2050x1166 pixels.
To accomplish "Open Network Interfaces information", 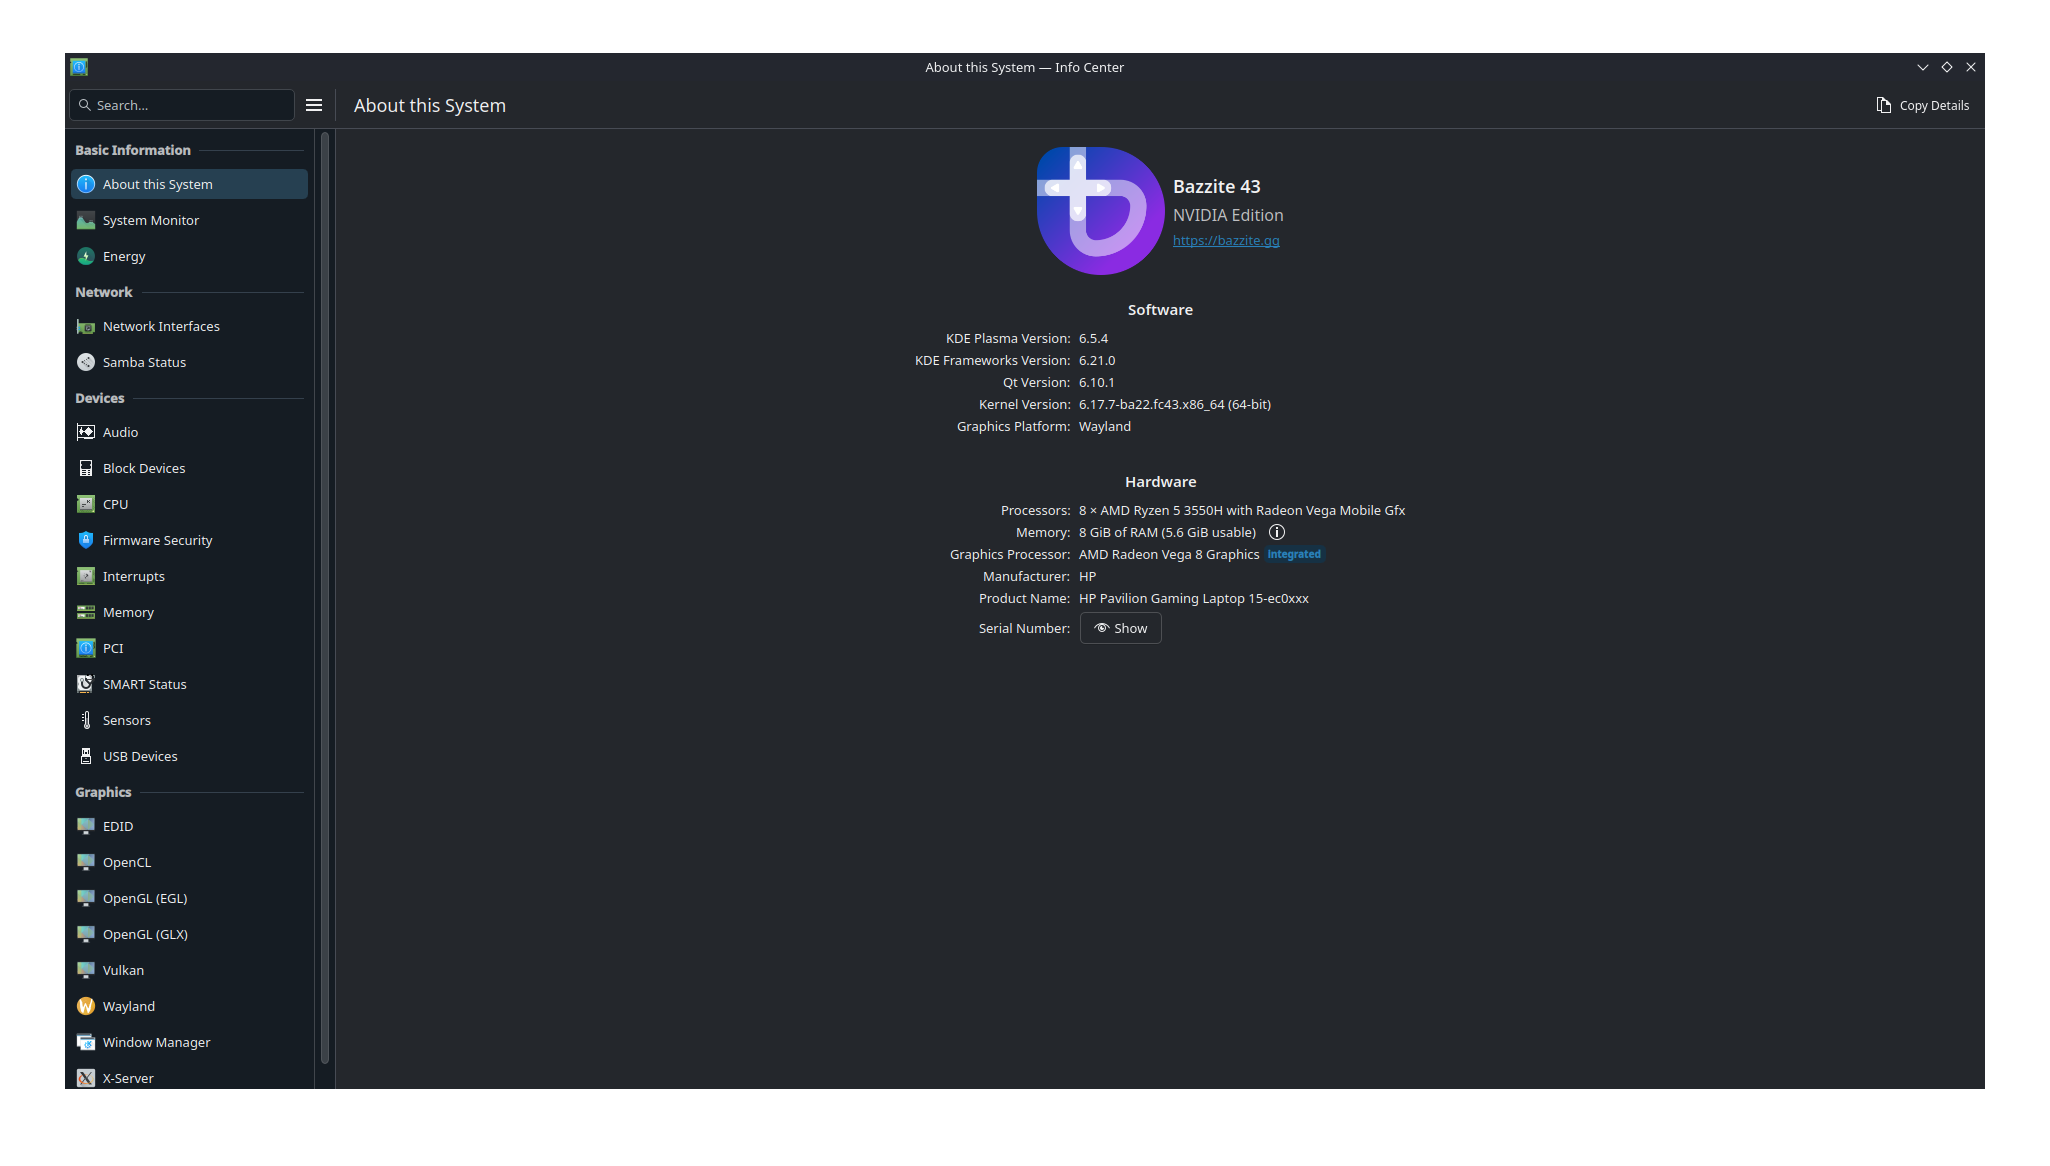I will [x=161, y=326].
